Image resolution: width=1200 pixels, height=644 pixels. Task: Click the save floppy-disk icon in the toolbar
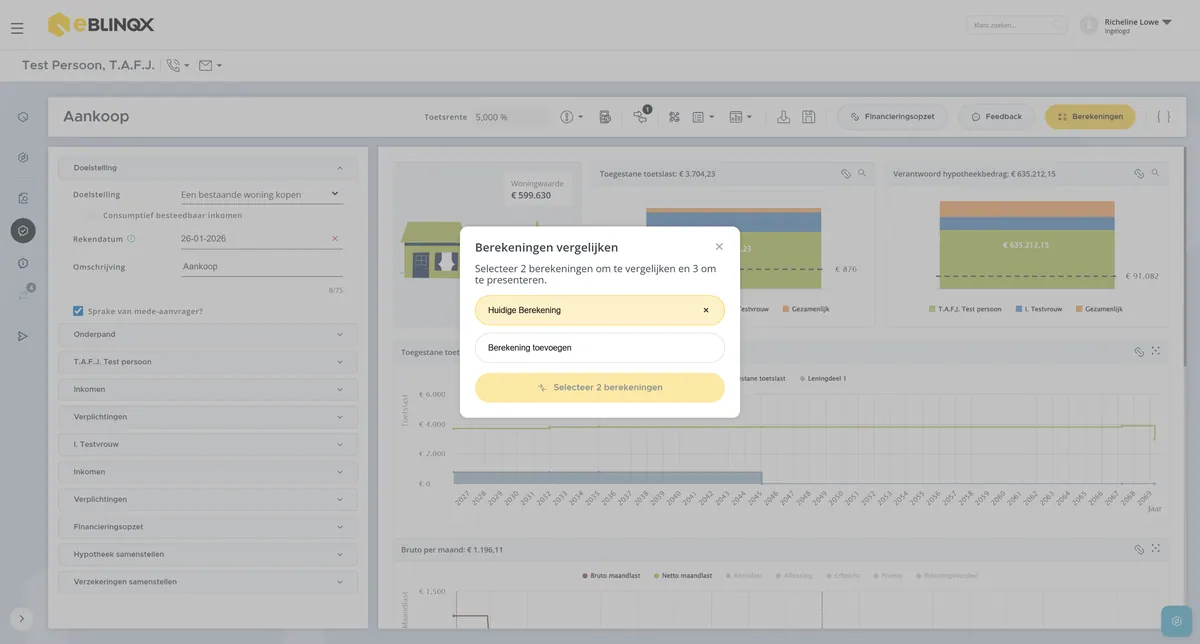[x=809, y=117]
